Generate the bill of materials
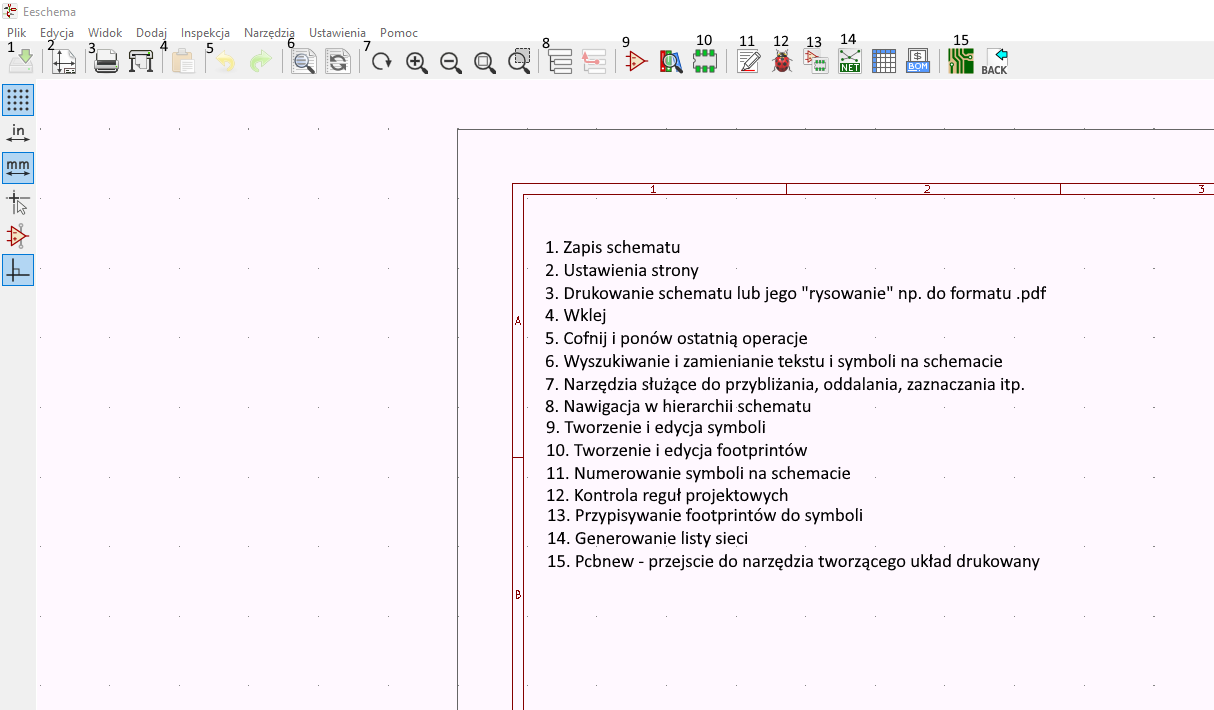 click(918, 62)
